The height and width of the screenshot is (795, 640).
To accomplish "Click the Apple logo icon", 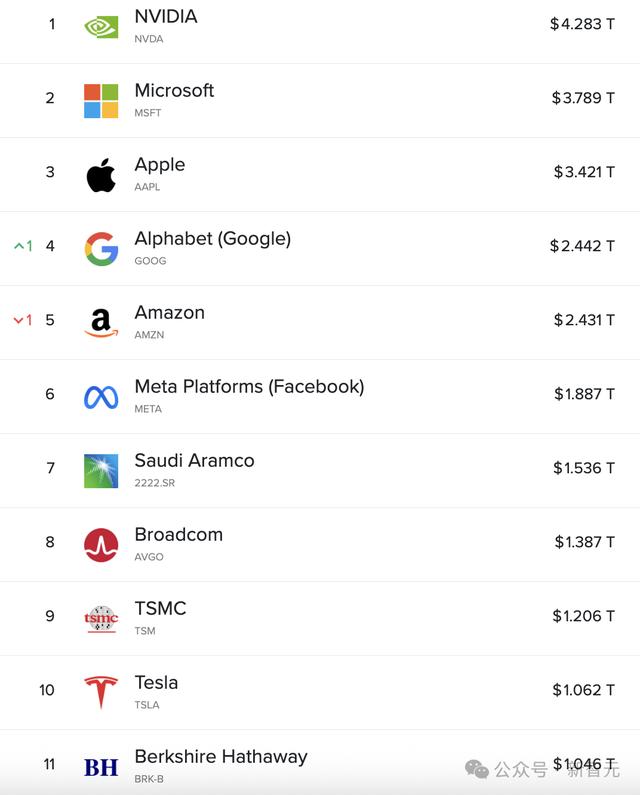I will pyautogui.click(x=101, y=175).
